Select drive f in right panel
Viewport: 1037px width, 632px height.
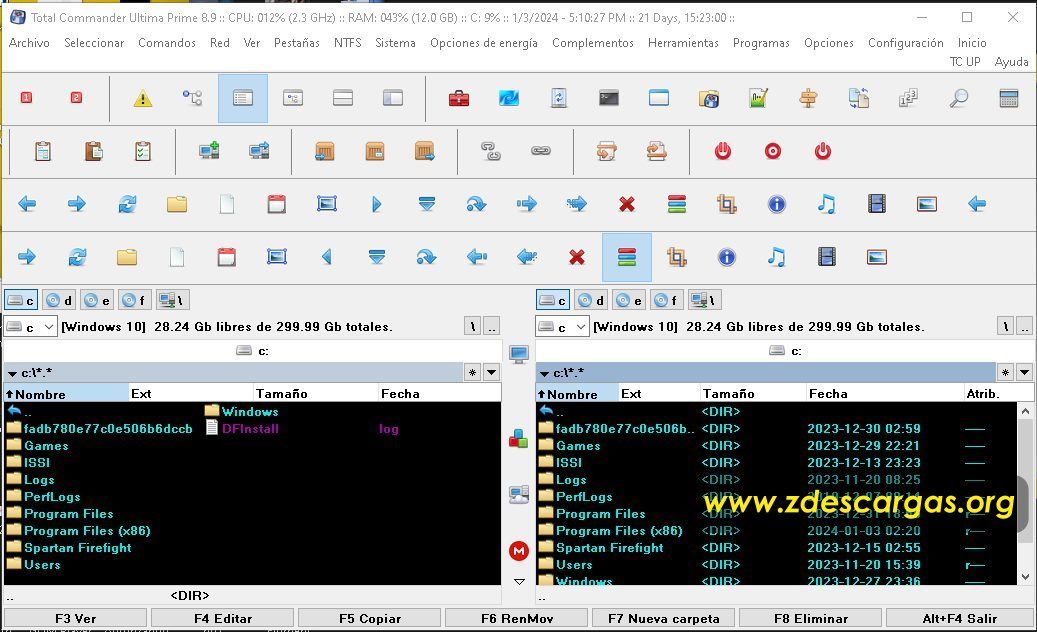tap(667, 300)
